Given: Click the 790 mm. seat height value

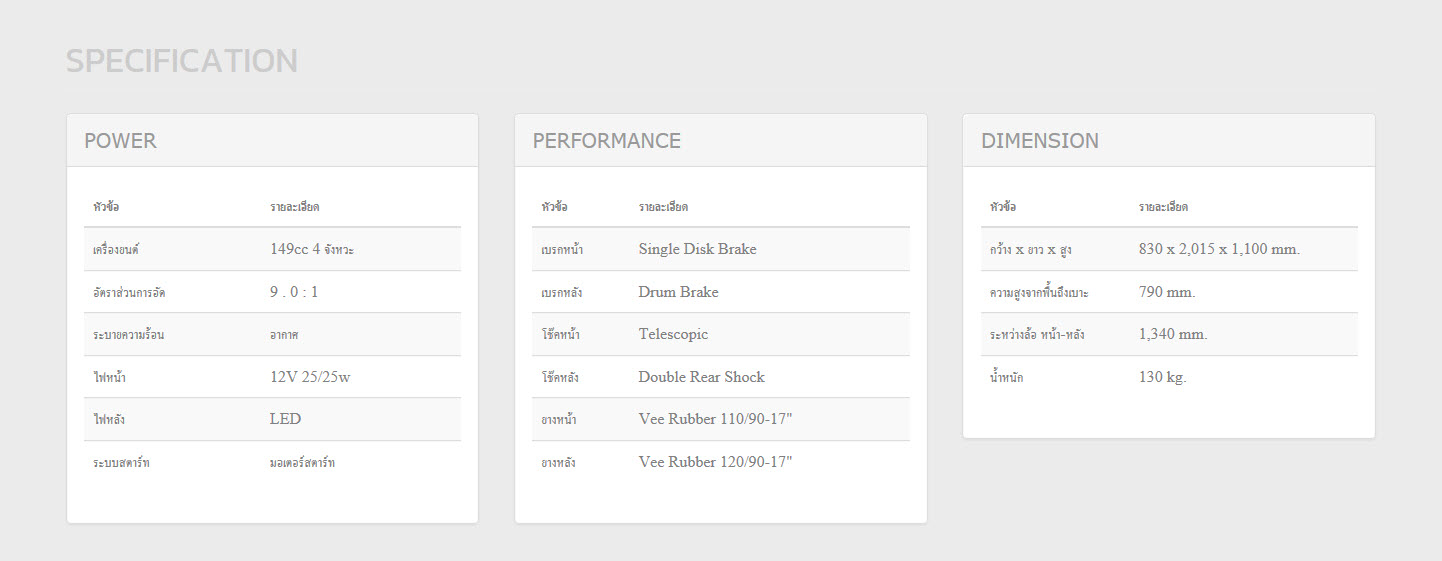Looking at the screenshot, I should (x=1167, y=292).
